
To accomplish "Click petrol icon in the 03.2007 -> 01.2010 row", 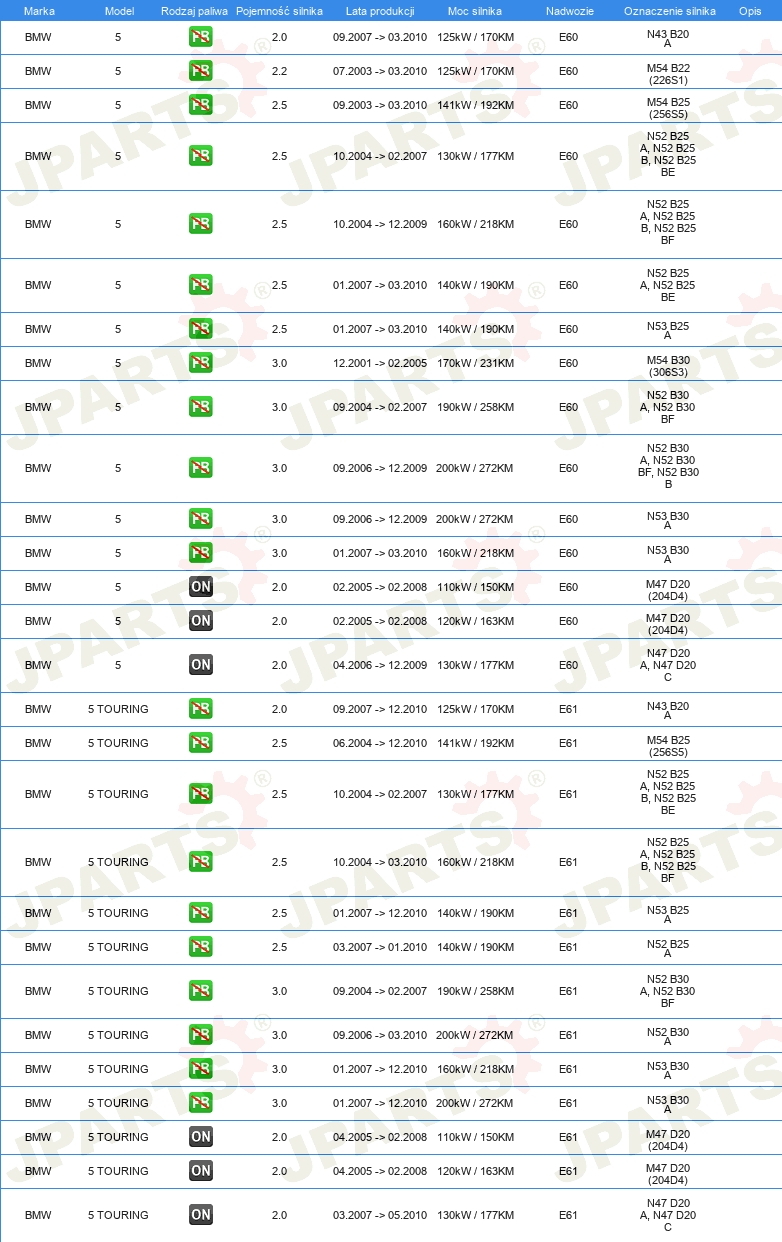I will click(200, 947).
